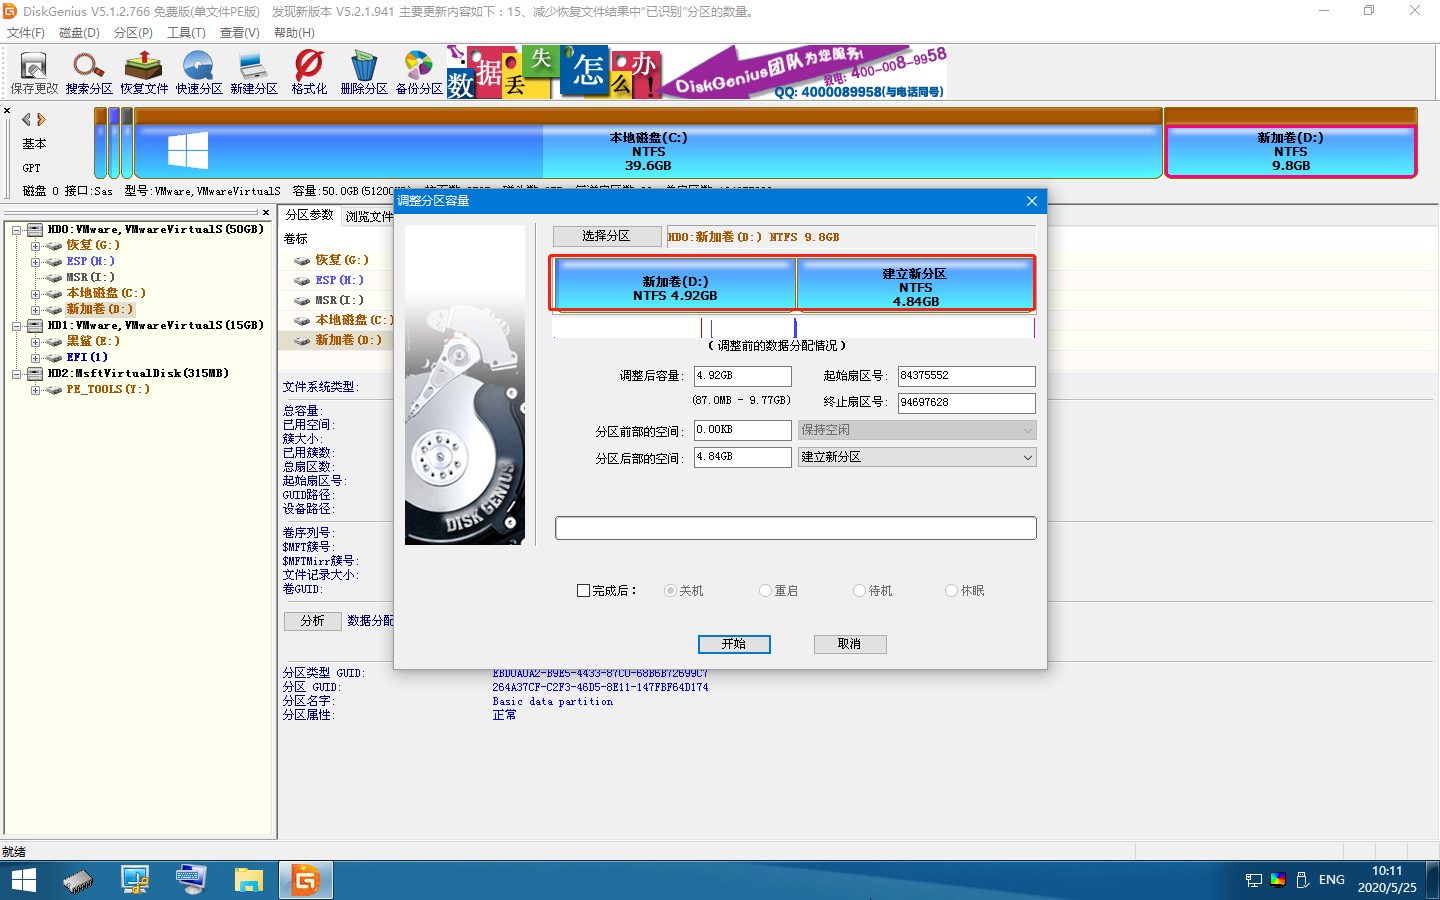Collapse the HD0 VMware 50GB disk node
The height and width of the screenshot is (900, 1440).
[x=17, y=230]
